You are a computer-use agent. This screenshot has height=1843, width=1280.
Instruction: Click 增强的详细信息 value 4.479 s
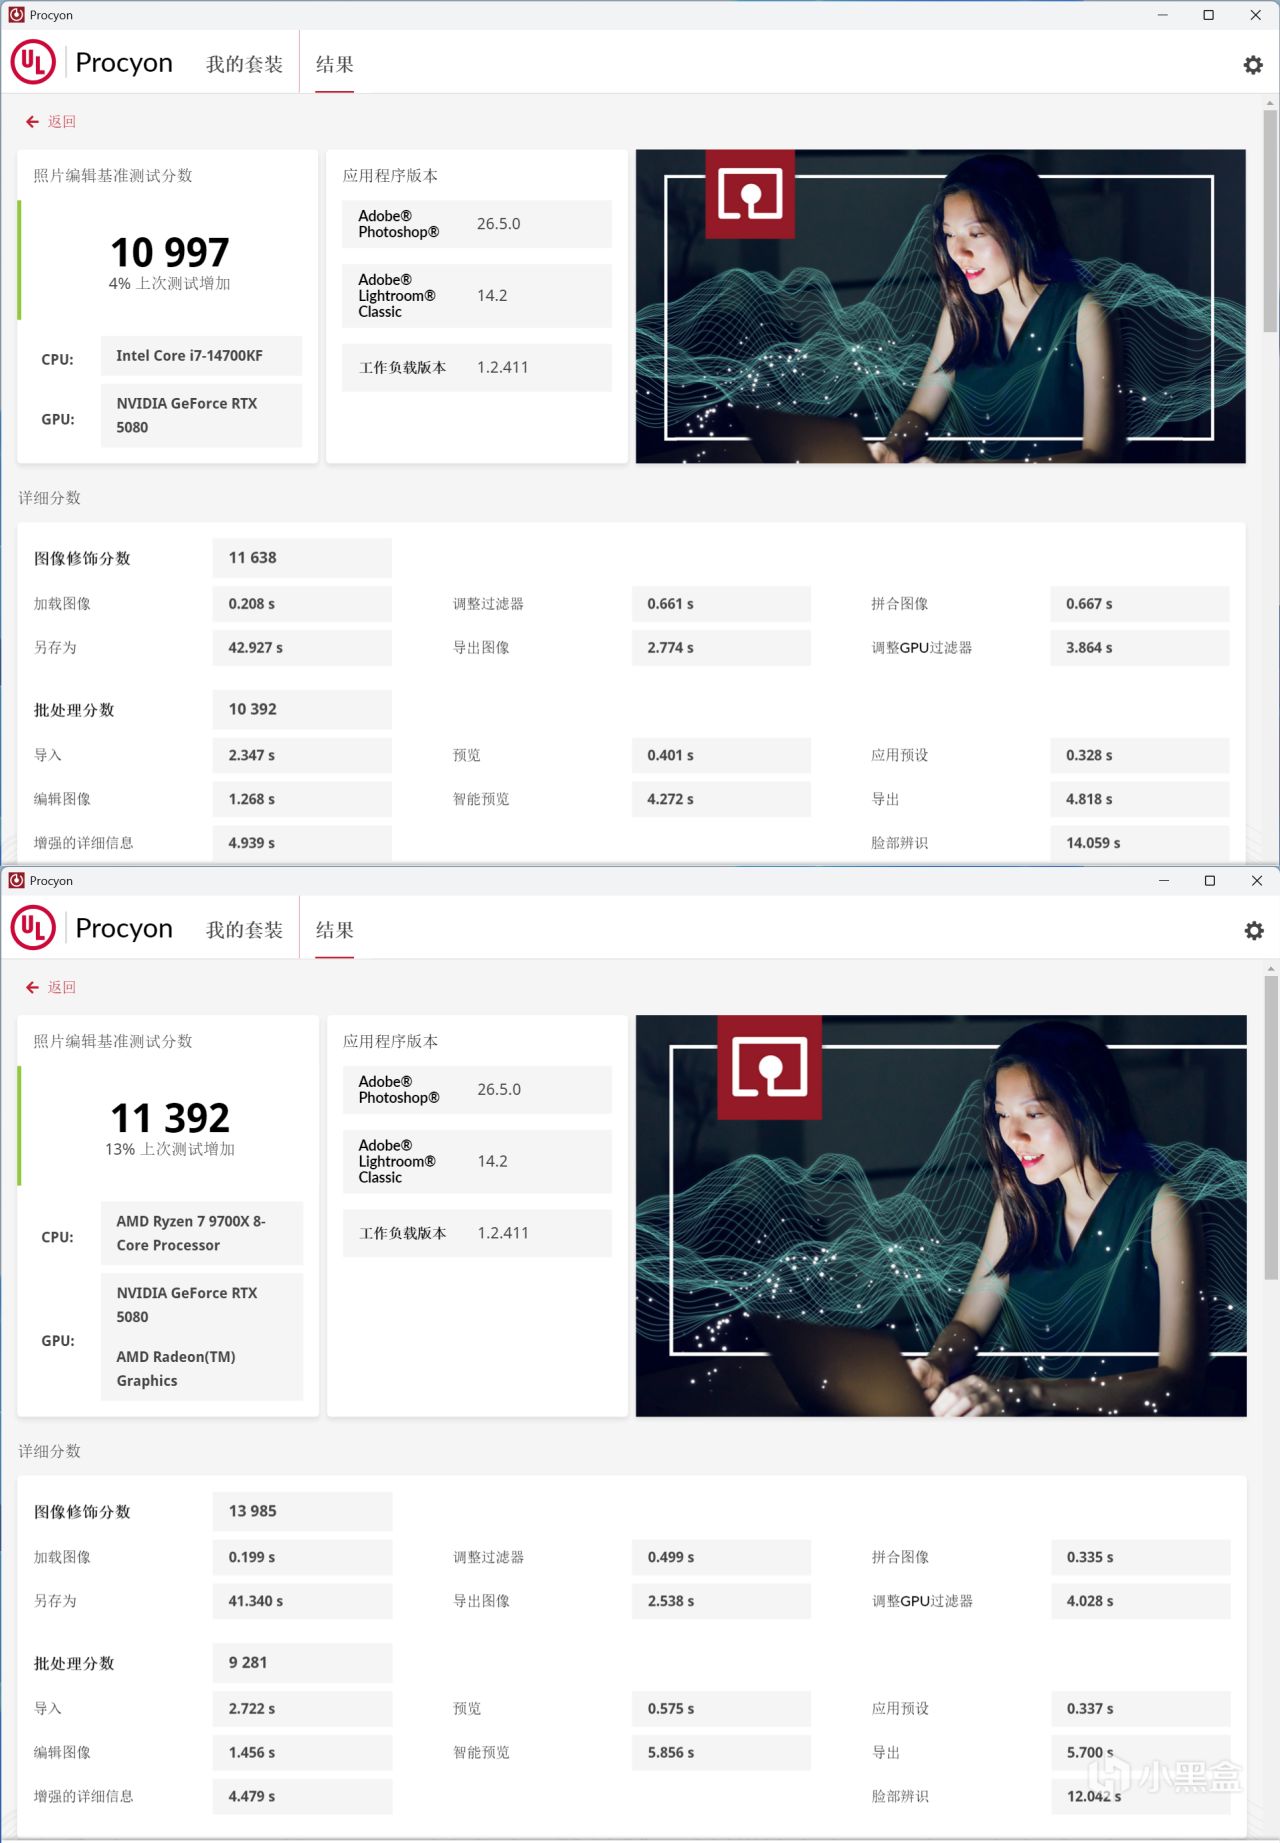point(302,1797)
